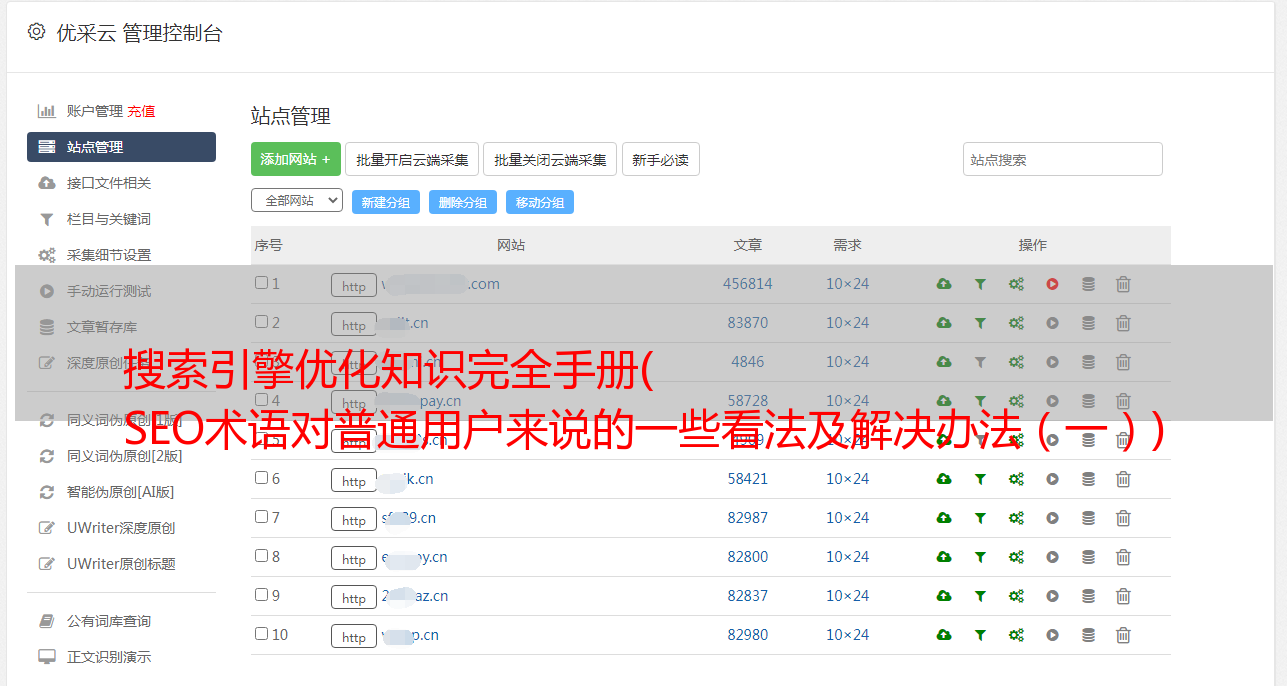
Task: Open article count 58421 in row 6
Action: point(748,479)
